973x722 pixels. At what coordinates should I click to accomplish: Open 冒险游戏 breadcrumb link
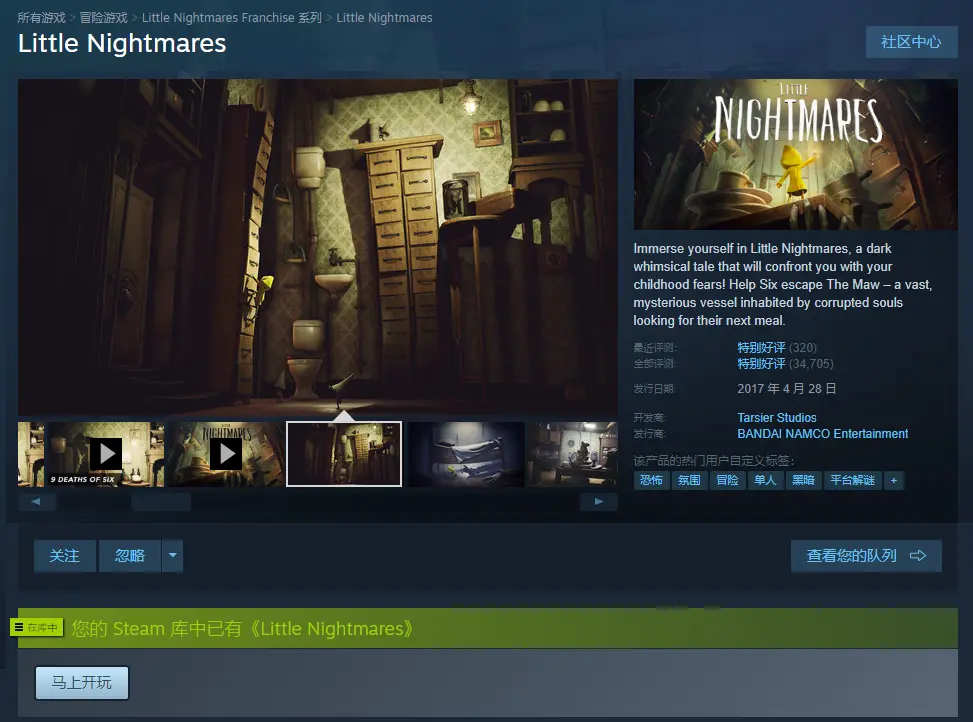104,17
